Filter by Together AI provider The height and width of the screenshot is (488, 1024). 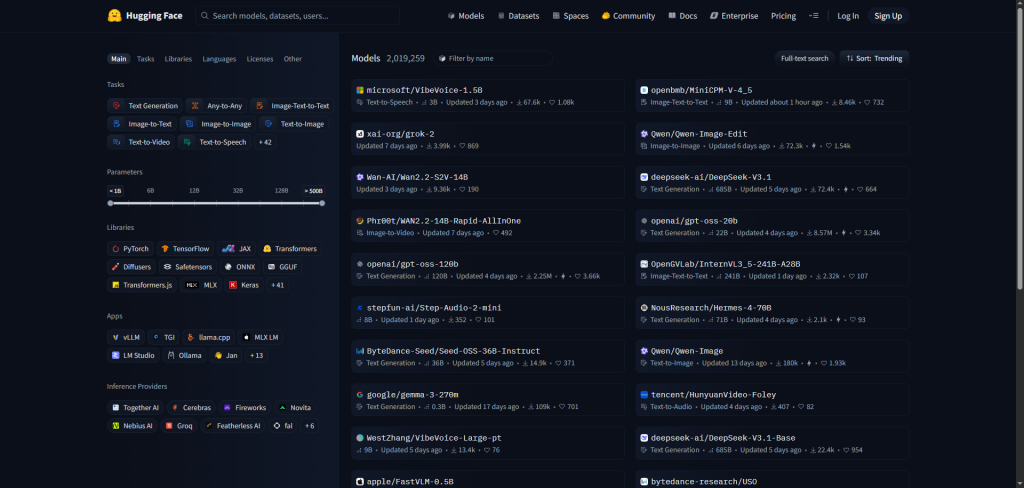pyautogui.click(x=135, y=408)
